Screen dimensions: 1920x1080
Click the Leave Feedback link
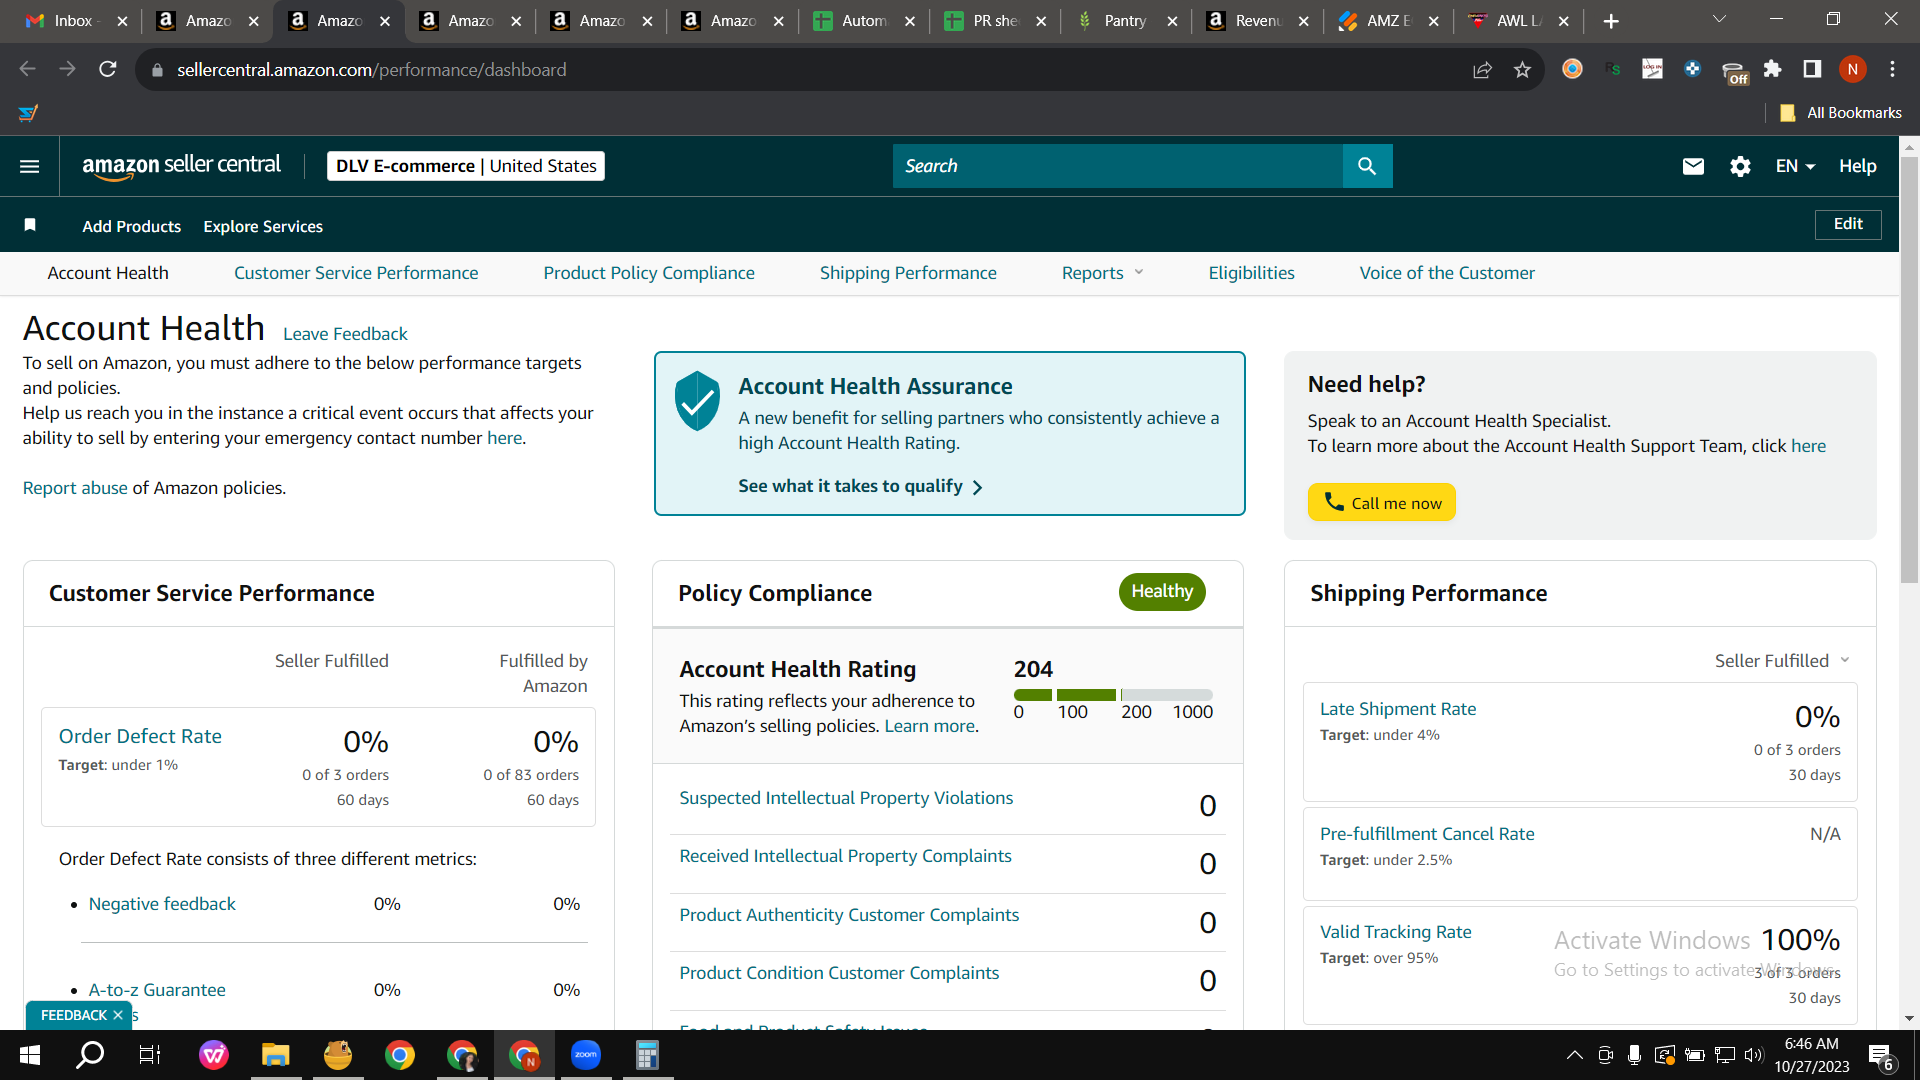pos(345,334)
